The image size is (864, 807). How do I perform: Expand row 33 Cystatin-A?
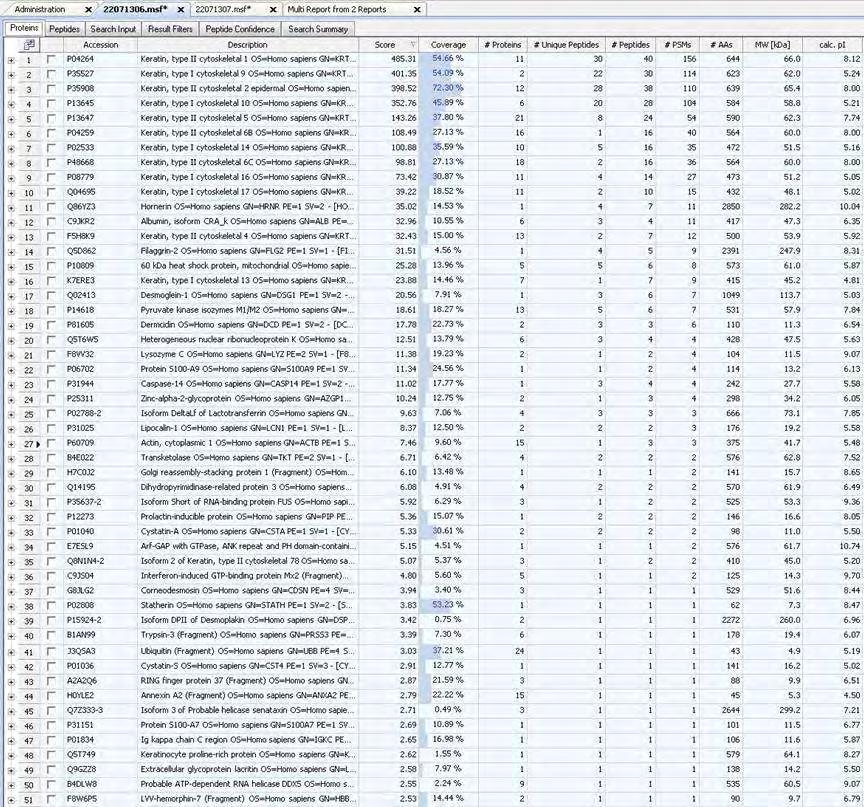click(11, 532)
